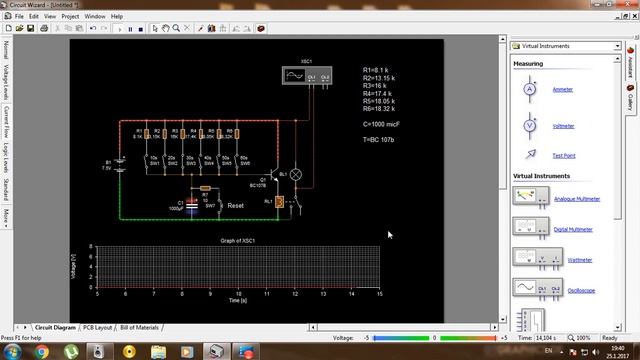Image resolution: width=640 pixels, height=360 pixels.
Task: Select Voltage Levels view on left sidebar
Action: tap(6, 82)
